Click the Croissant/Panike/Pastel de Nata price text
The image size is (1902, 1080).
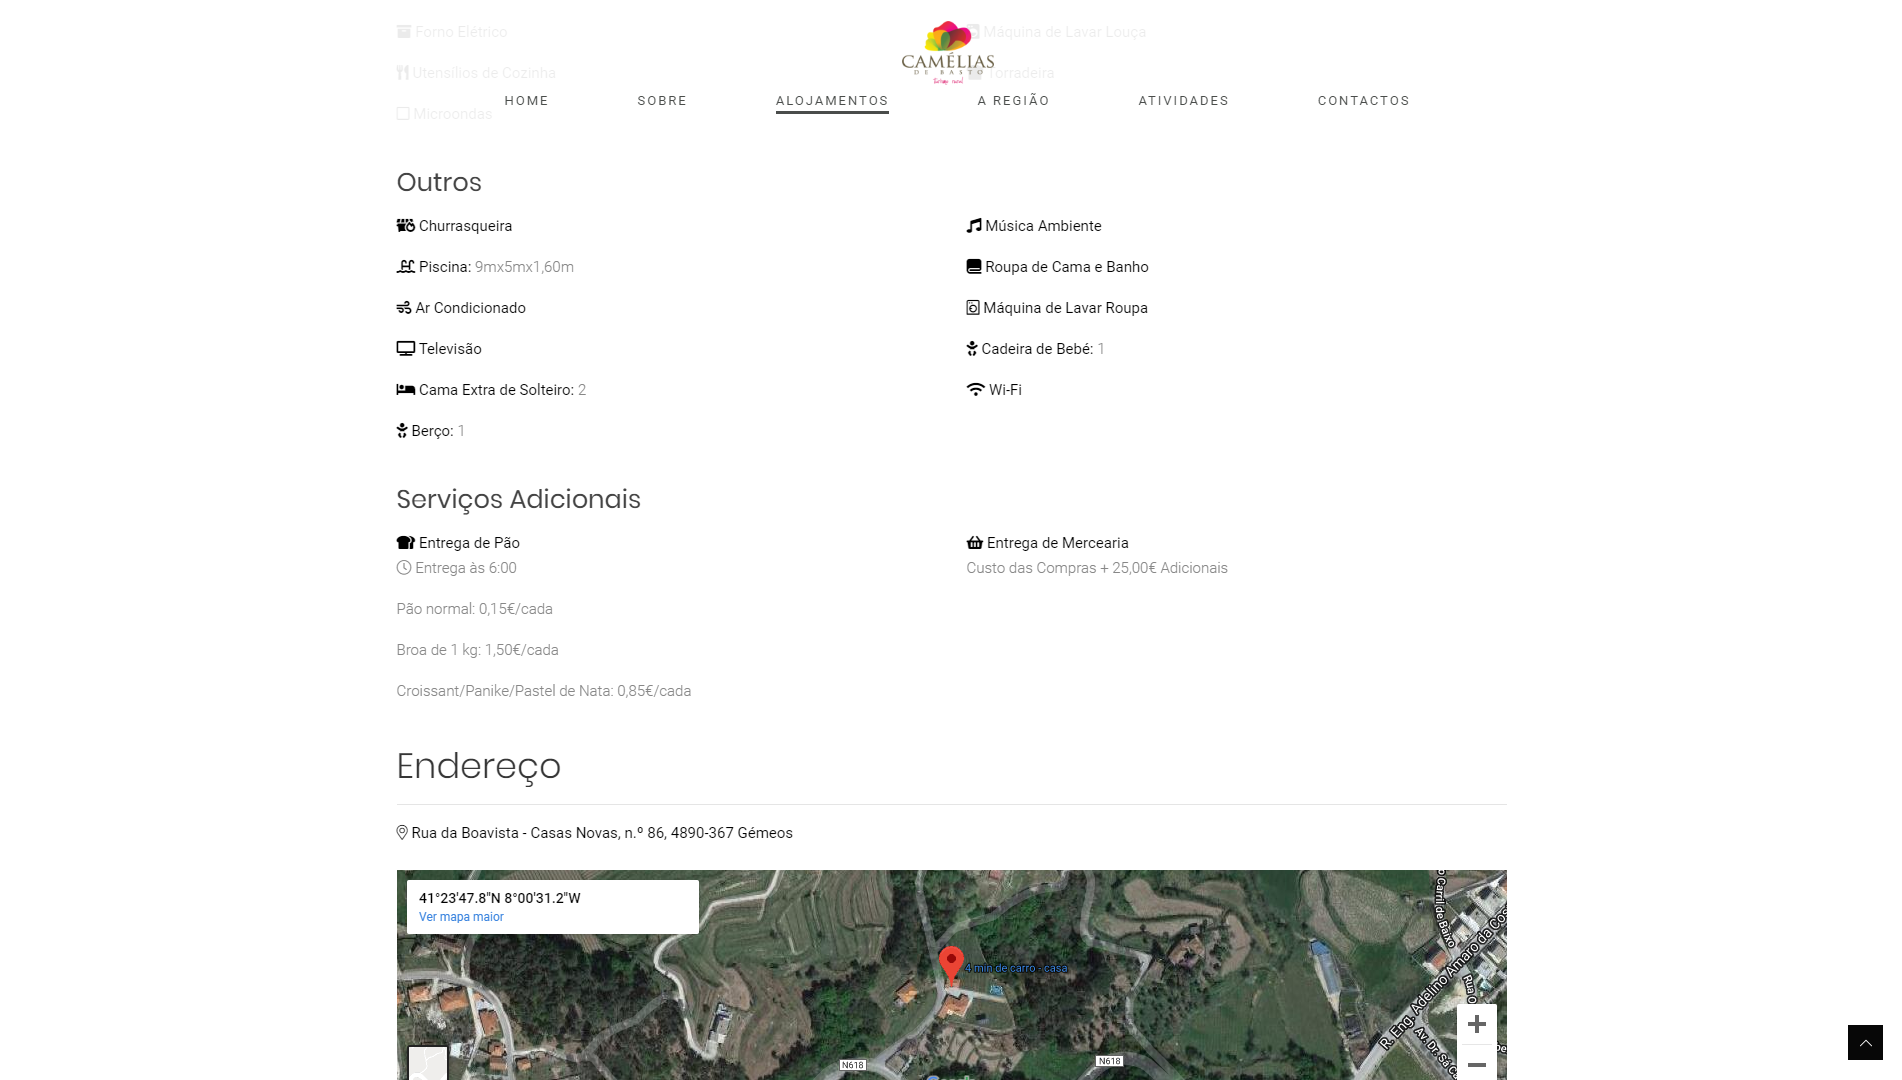pos(543,691)
